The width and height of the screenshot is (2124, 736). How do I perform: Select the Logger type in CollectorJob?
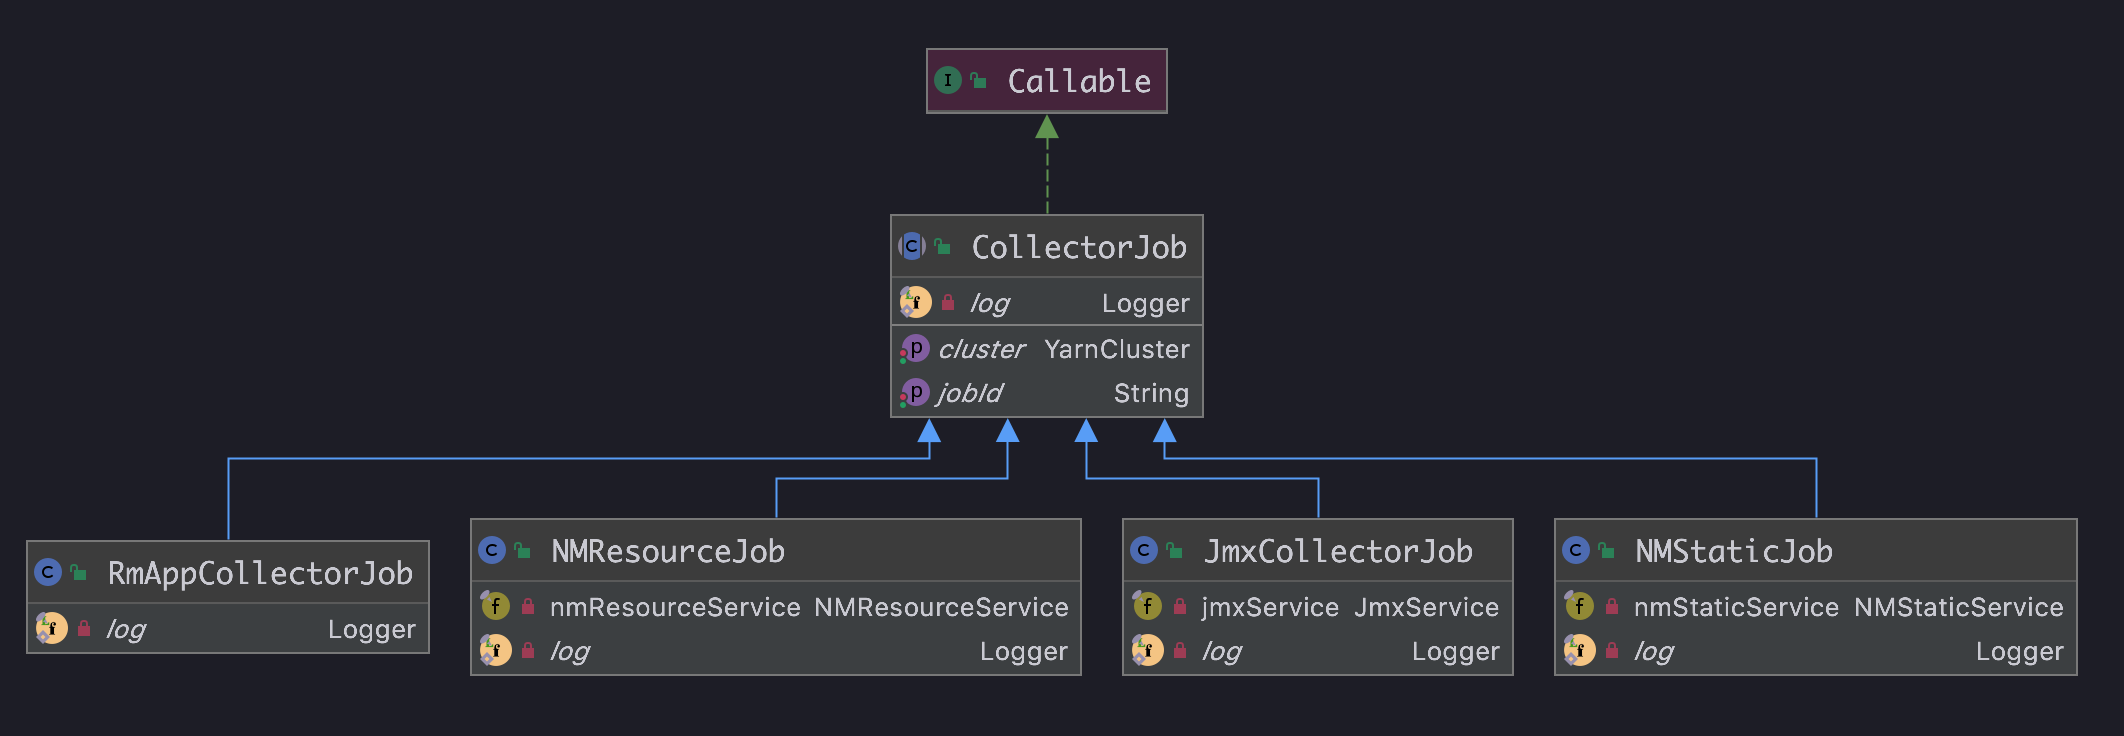pyautogui.click(x=1145, y=303)
